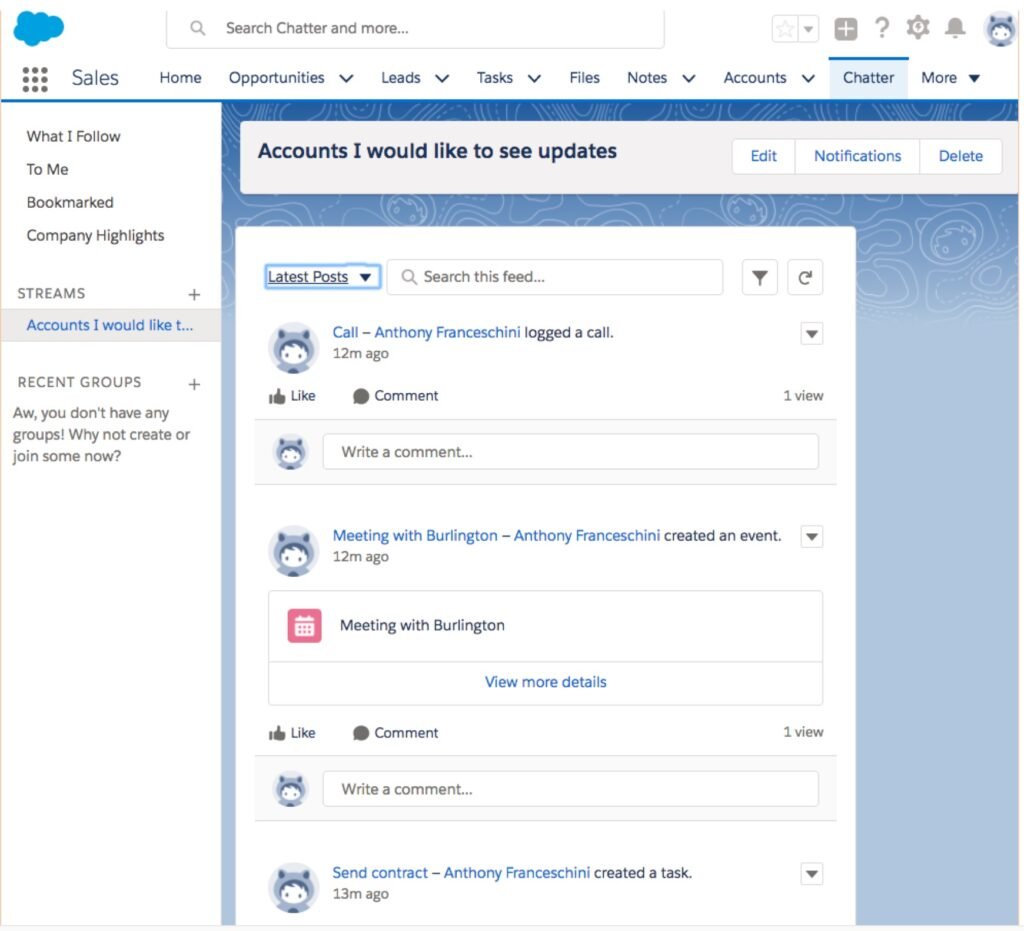Click View more details link
Viewport: 1024px width, 931px height.
click(545, 682)
